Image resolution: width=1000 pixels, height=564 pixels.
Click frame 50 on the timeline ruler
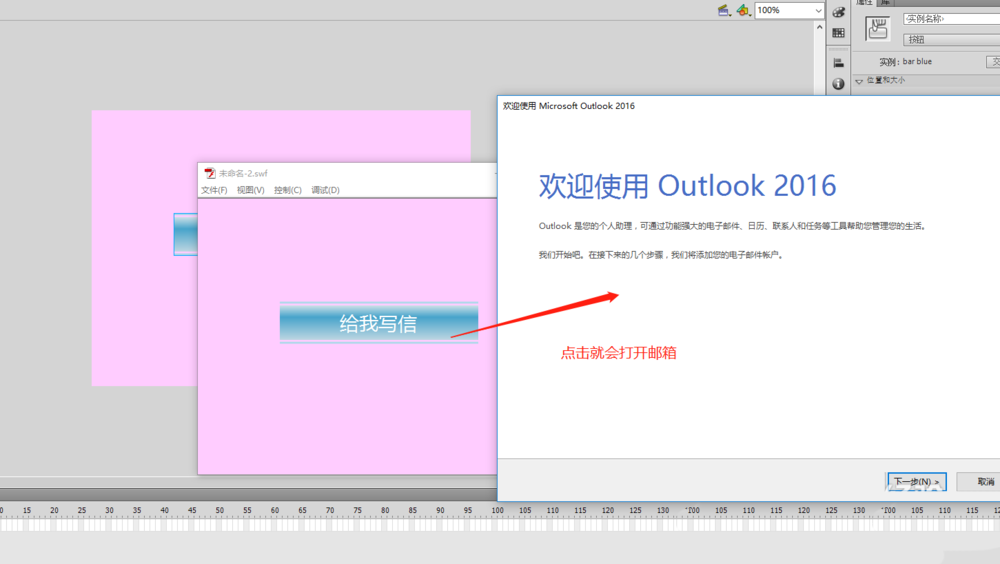219,510
